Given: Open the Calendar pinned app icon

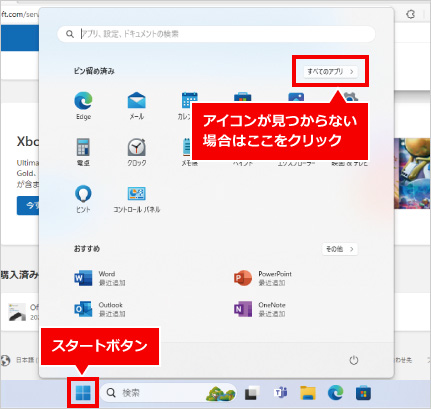Looking at the screenshot, I should [189, 100].
